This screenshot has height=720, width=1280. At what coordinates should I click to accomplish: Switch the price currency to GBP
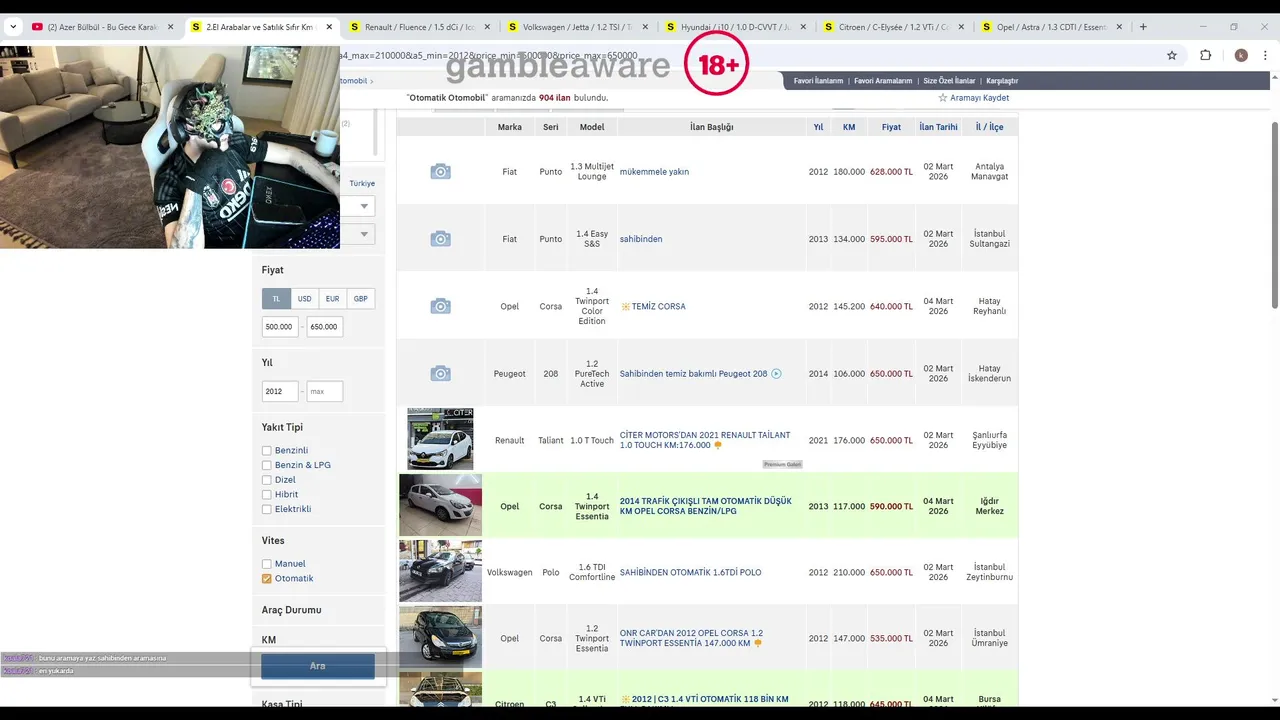(x=360, y=299)
